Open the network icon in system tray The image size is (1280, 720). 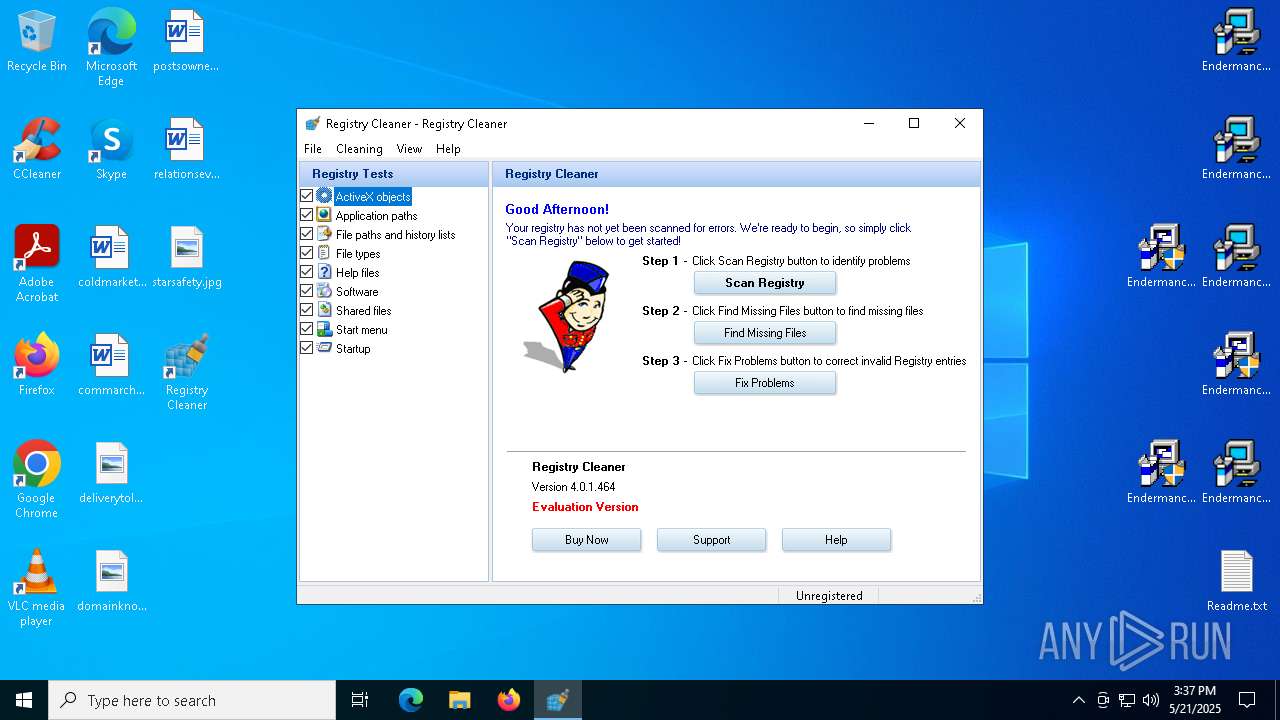point(1127,700)
